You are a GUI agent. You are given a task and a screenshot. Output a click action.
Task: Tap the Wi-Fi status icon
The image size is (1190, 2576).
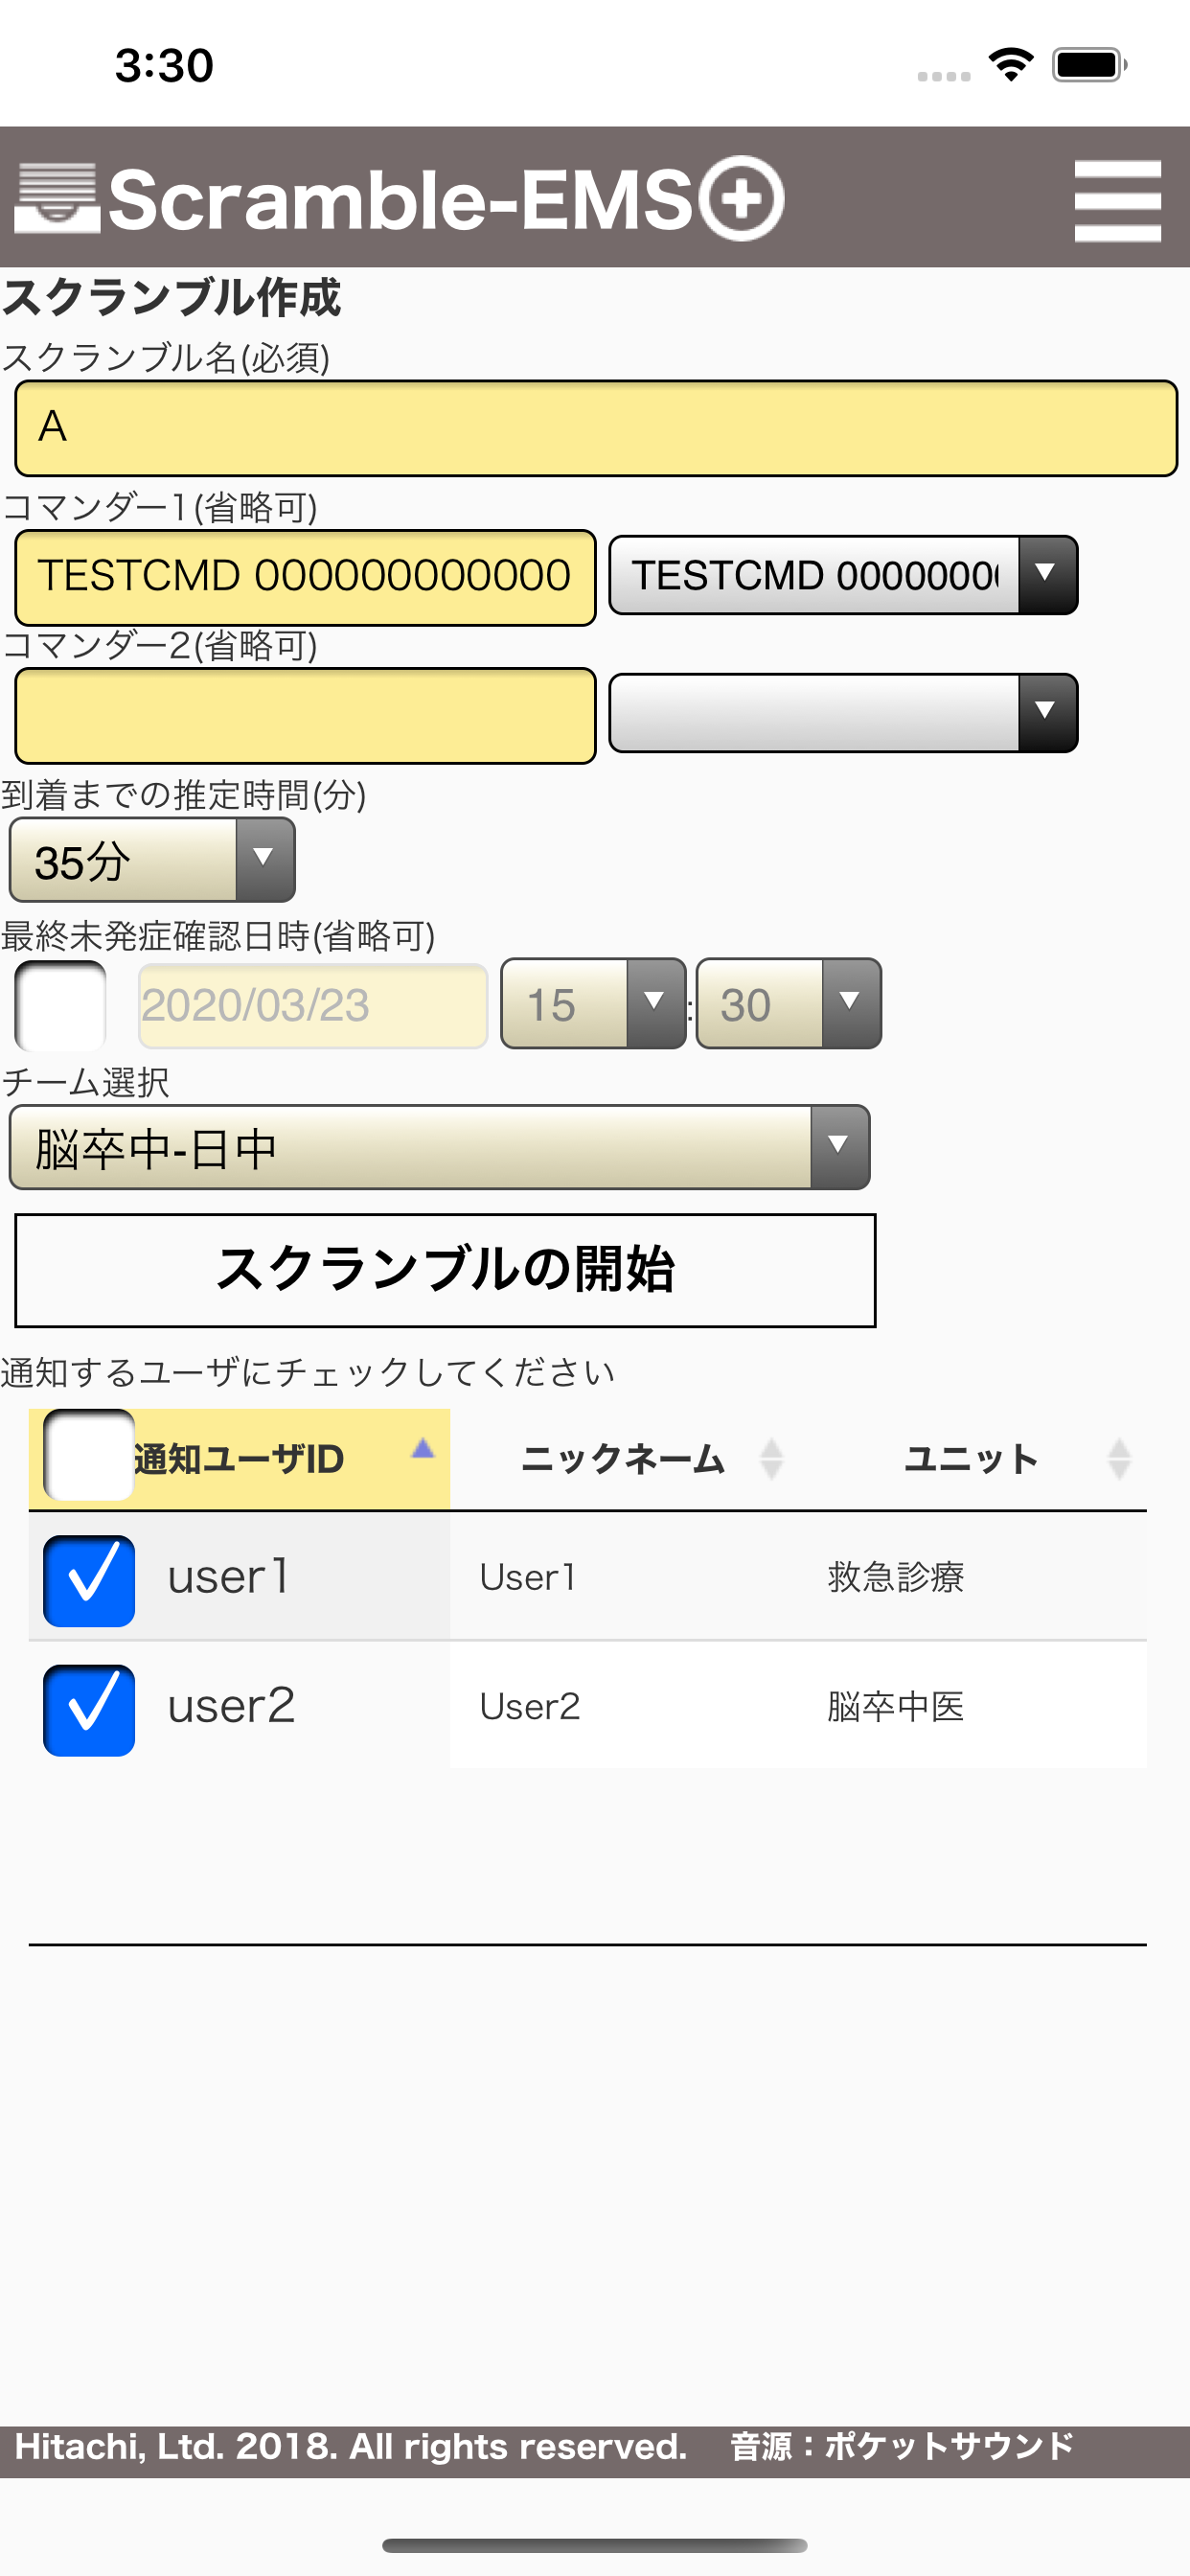click(1011, 65)
